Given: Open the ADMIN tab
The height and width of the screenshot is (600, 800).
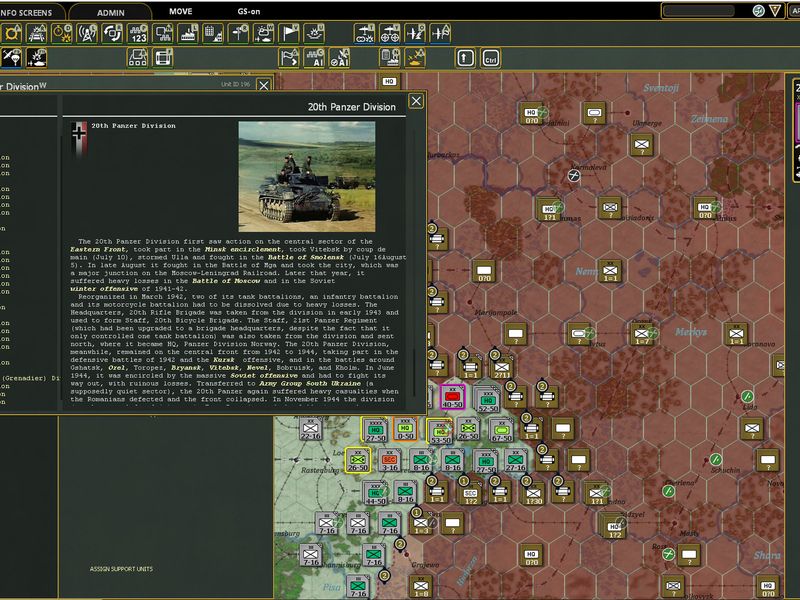Looking at the screenshot, I should point(110,12).
